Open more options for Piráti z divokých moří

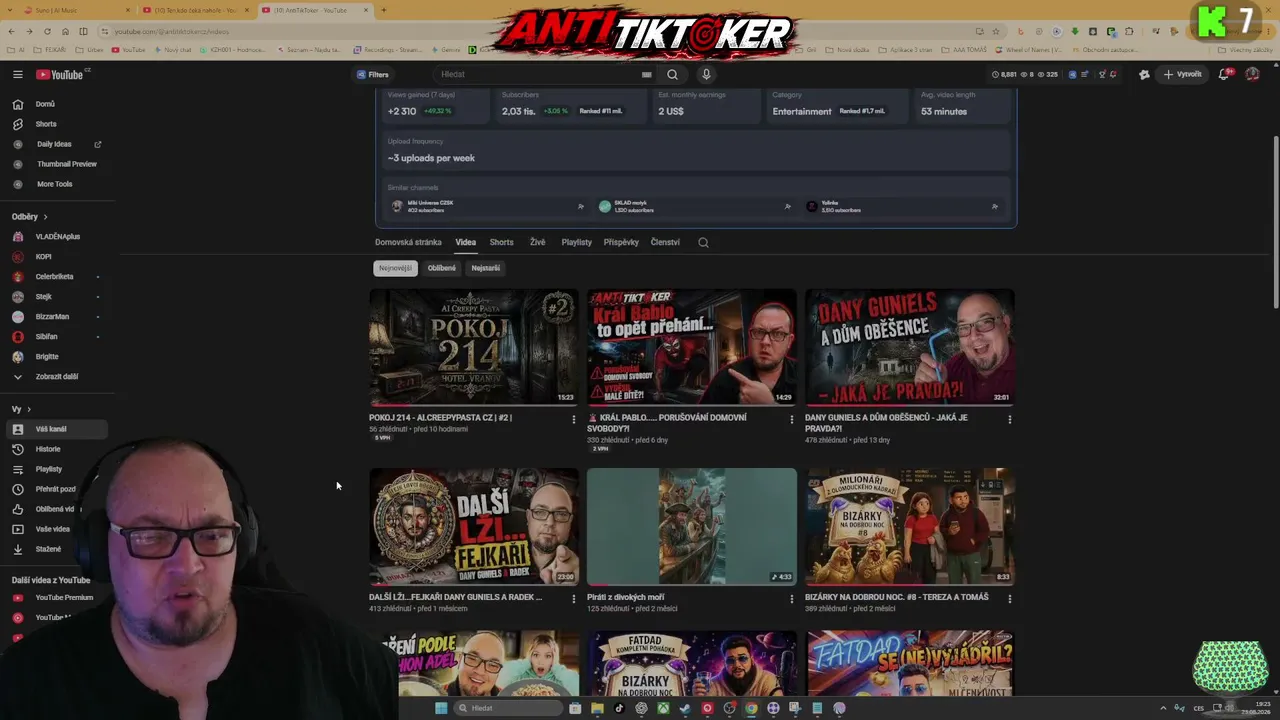pos(792,599)
